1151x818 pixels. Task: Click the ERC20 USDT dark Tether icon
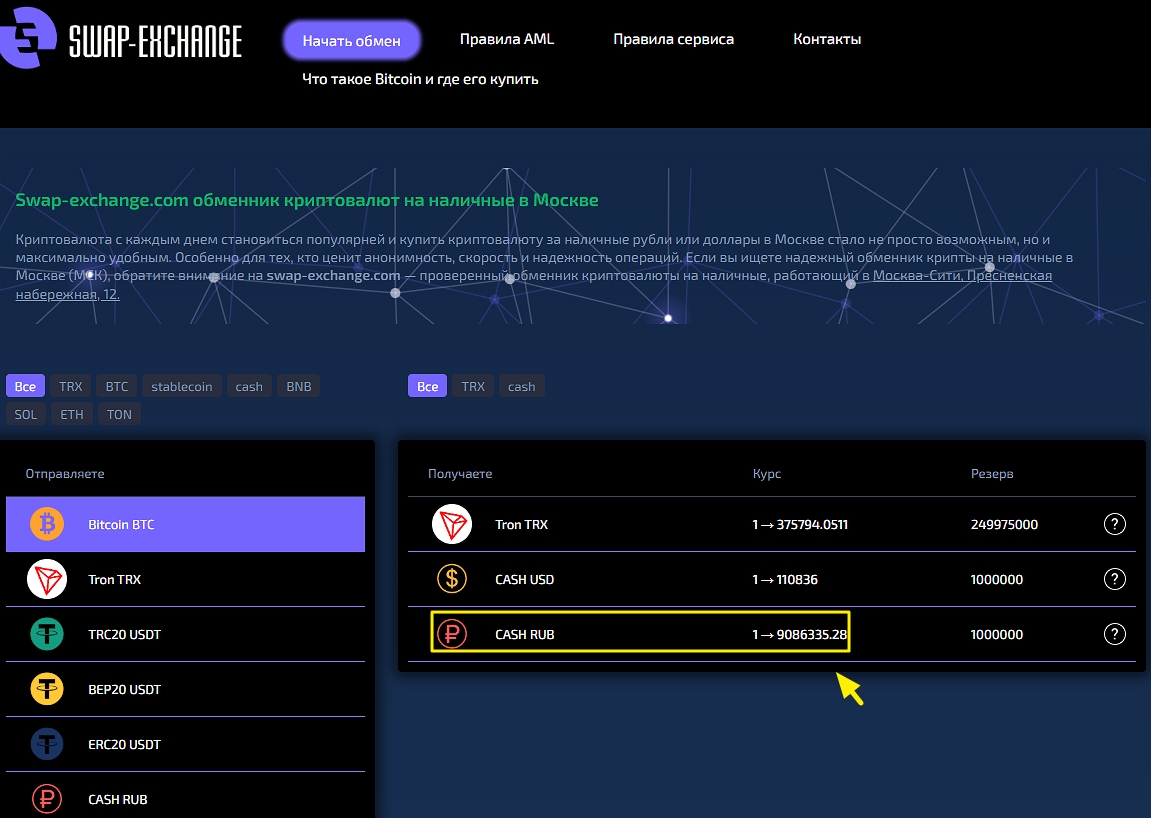[46, 745]
